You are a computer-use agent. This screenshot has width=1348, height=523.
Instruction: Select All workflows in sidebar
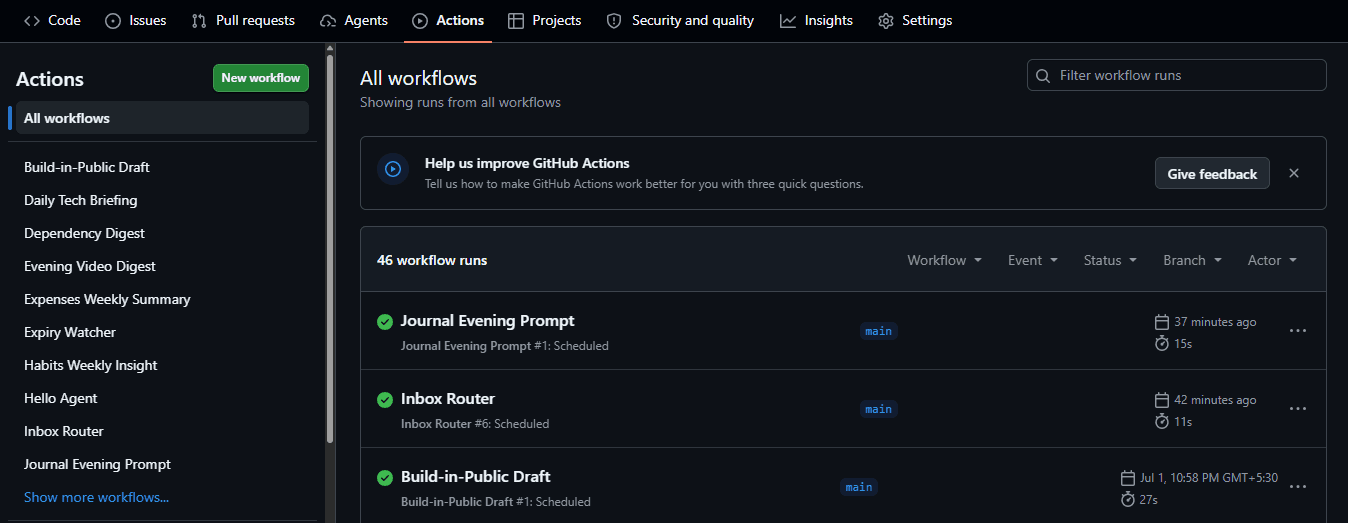(162, 118)
